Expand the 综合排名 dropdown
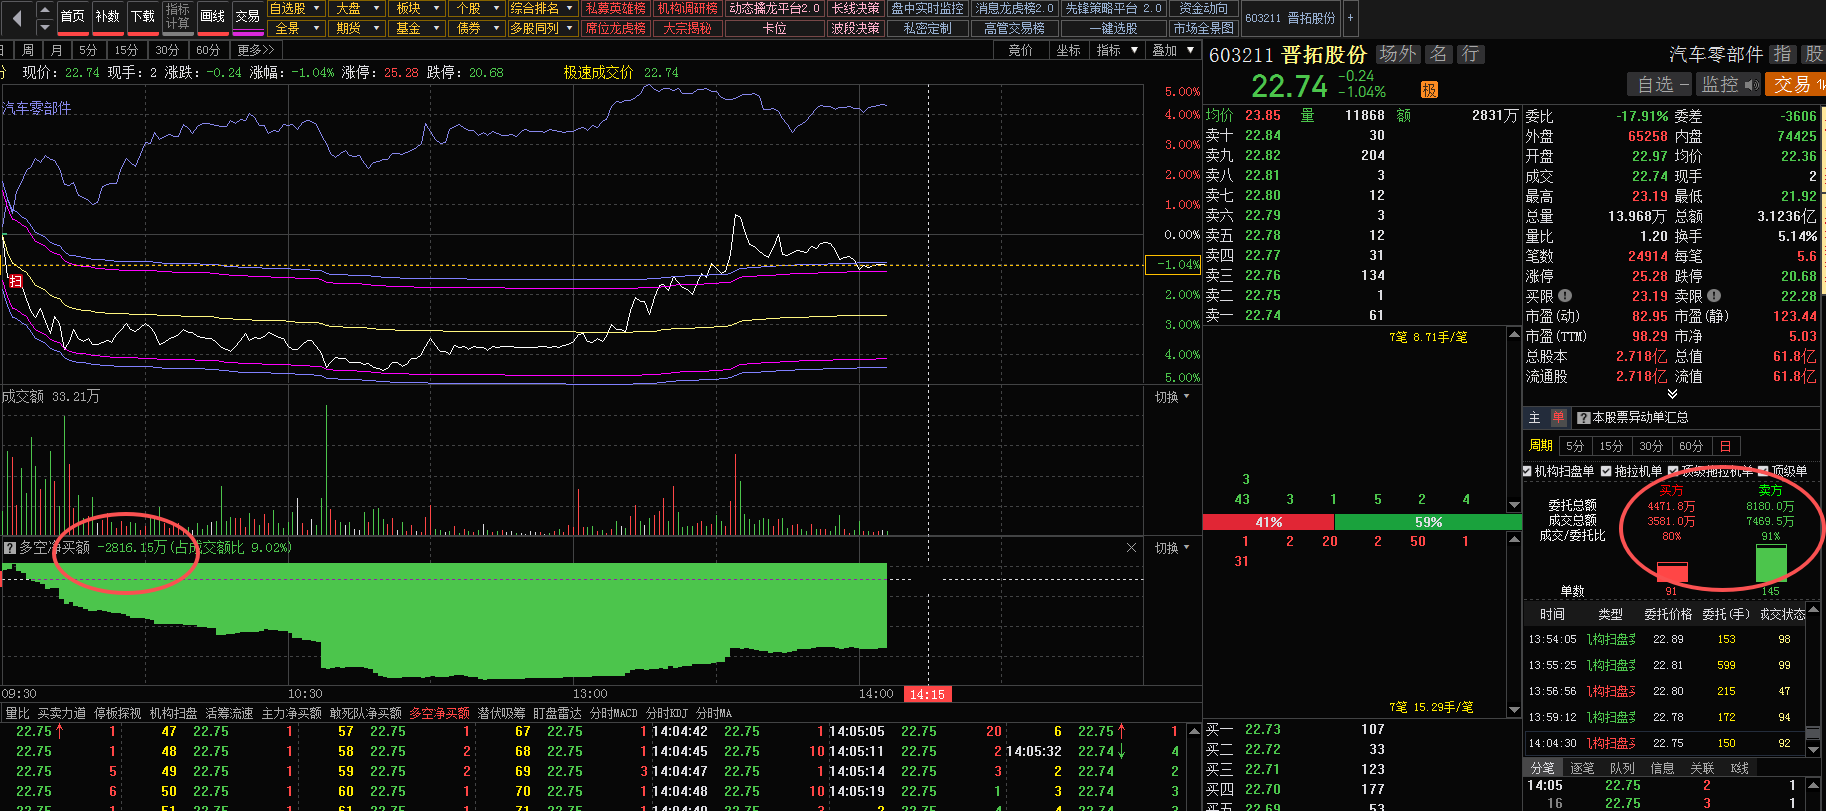1826x811 pixels. pyautogui.click(x=542, y=8)
